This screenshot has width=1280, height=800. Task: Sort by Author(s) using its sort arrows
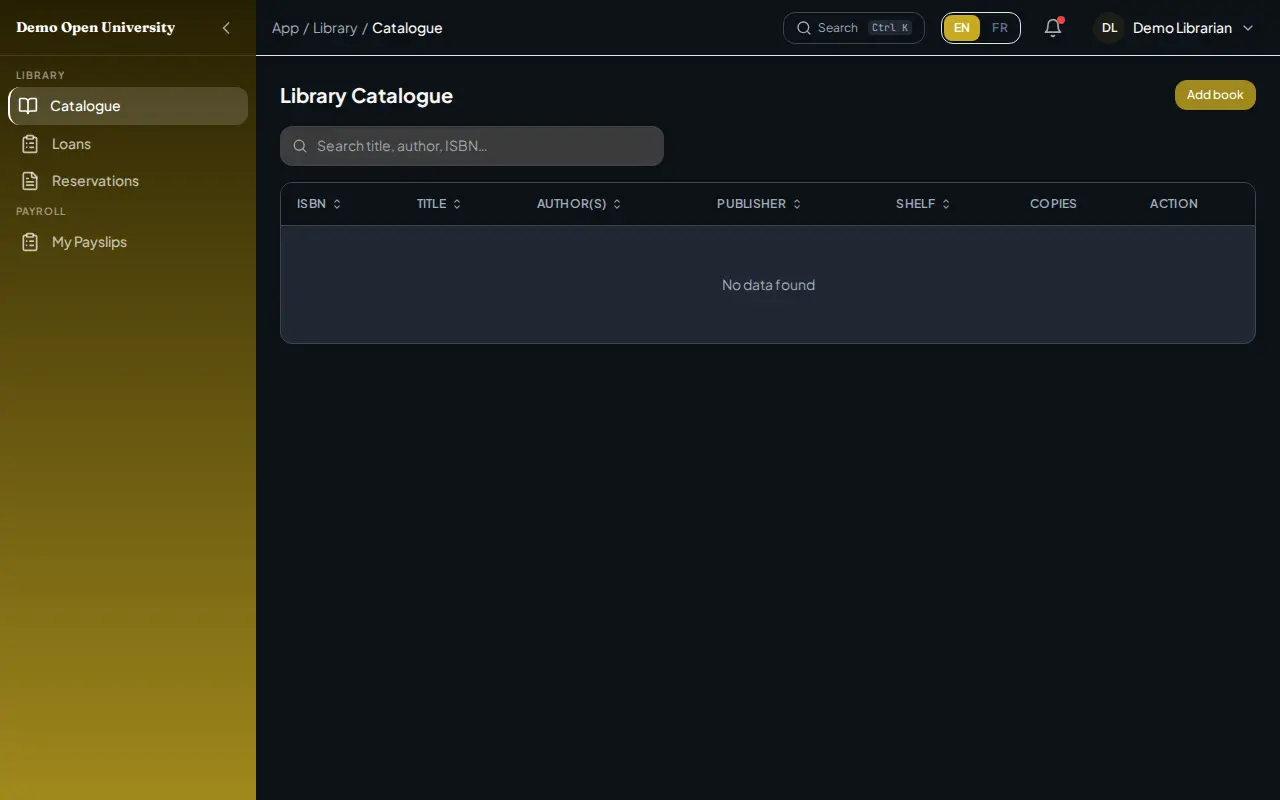pos(617,204)
